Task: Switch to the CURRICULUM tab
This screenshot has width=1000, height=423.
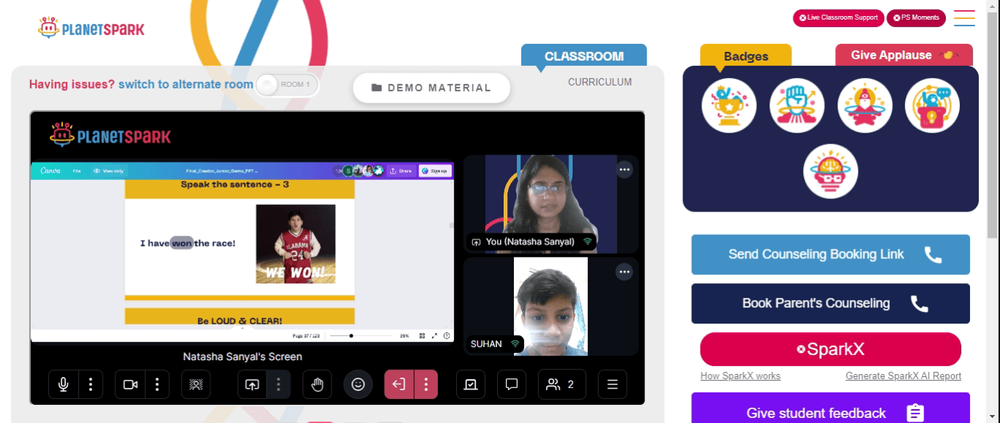Action: coord(599,82)
